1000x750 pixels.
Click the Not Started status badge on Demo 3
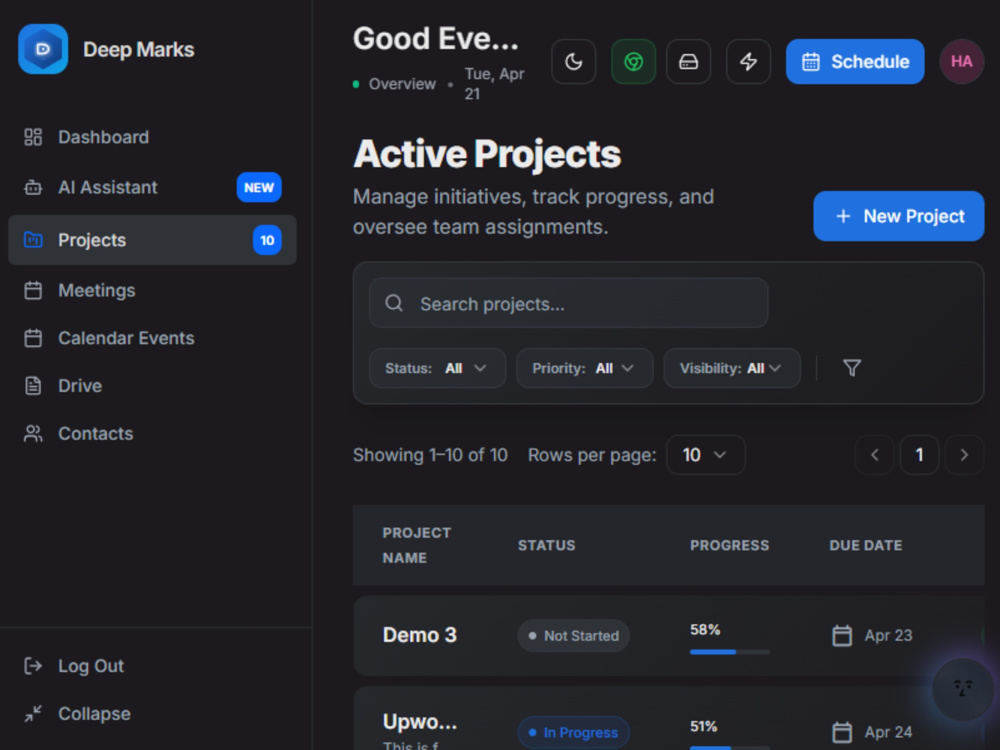click(x=573, y=636)
